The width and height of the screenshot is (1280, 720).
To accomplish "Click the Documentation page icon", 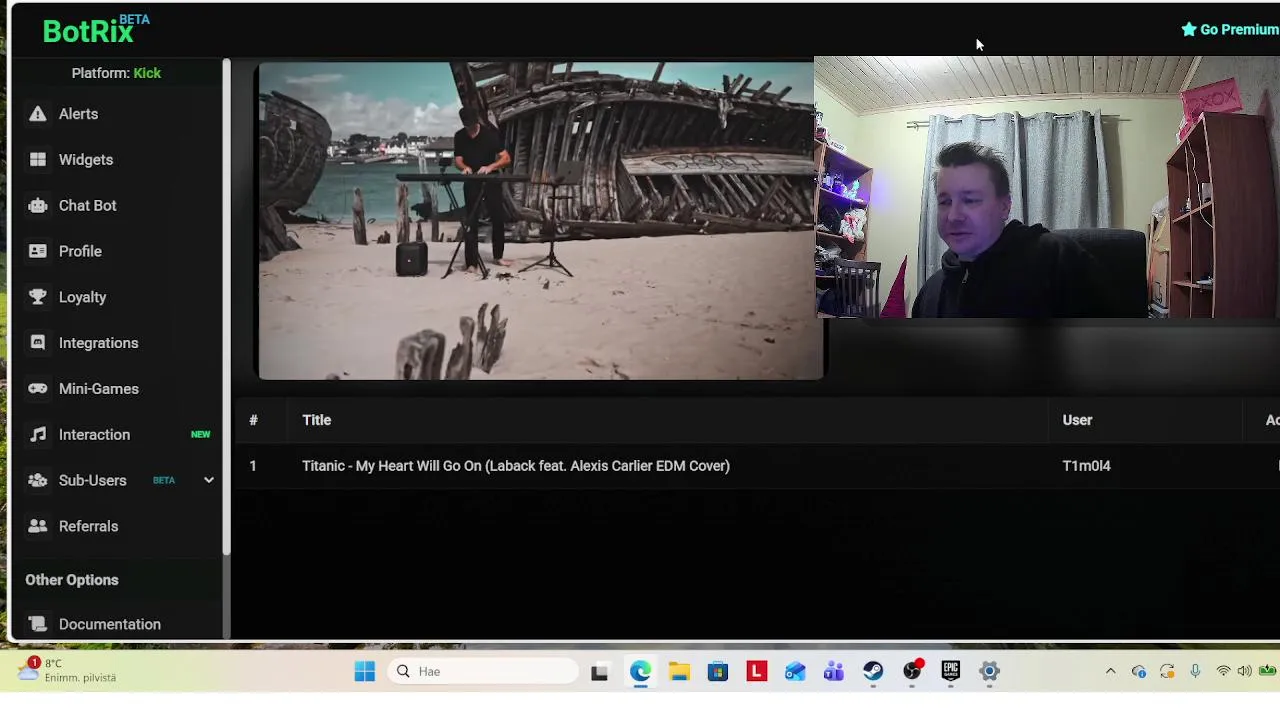I will (x=38, y=624).
